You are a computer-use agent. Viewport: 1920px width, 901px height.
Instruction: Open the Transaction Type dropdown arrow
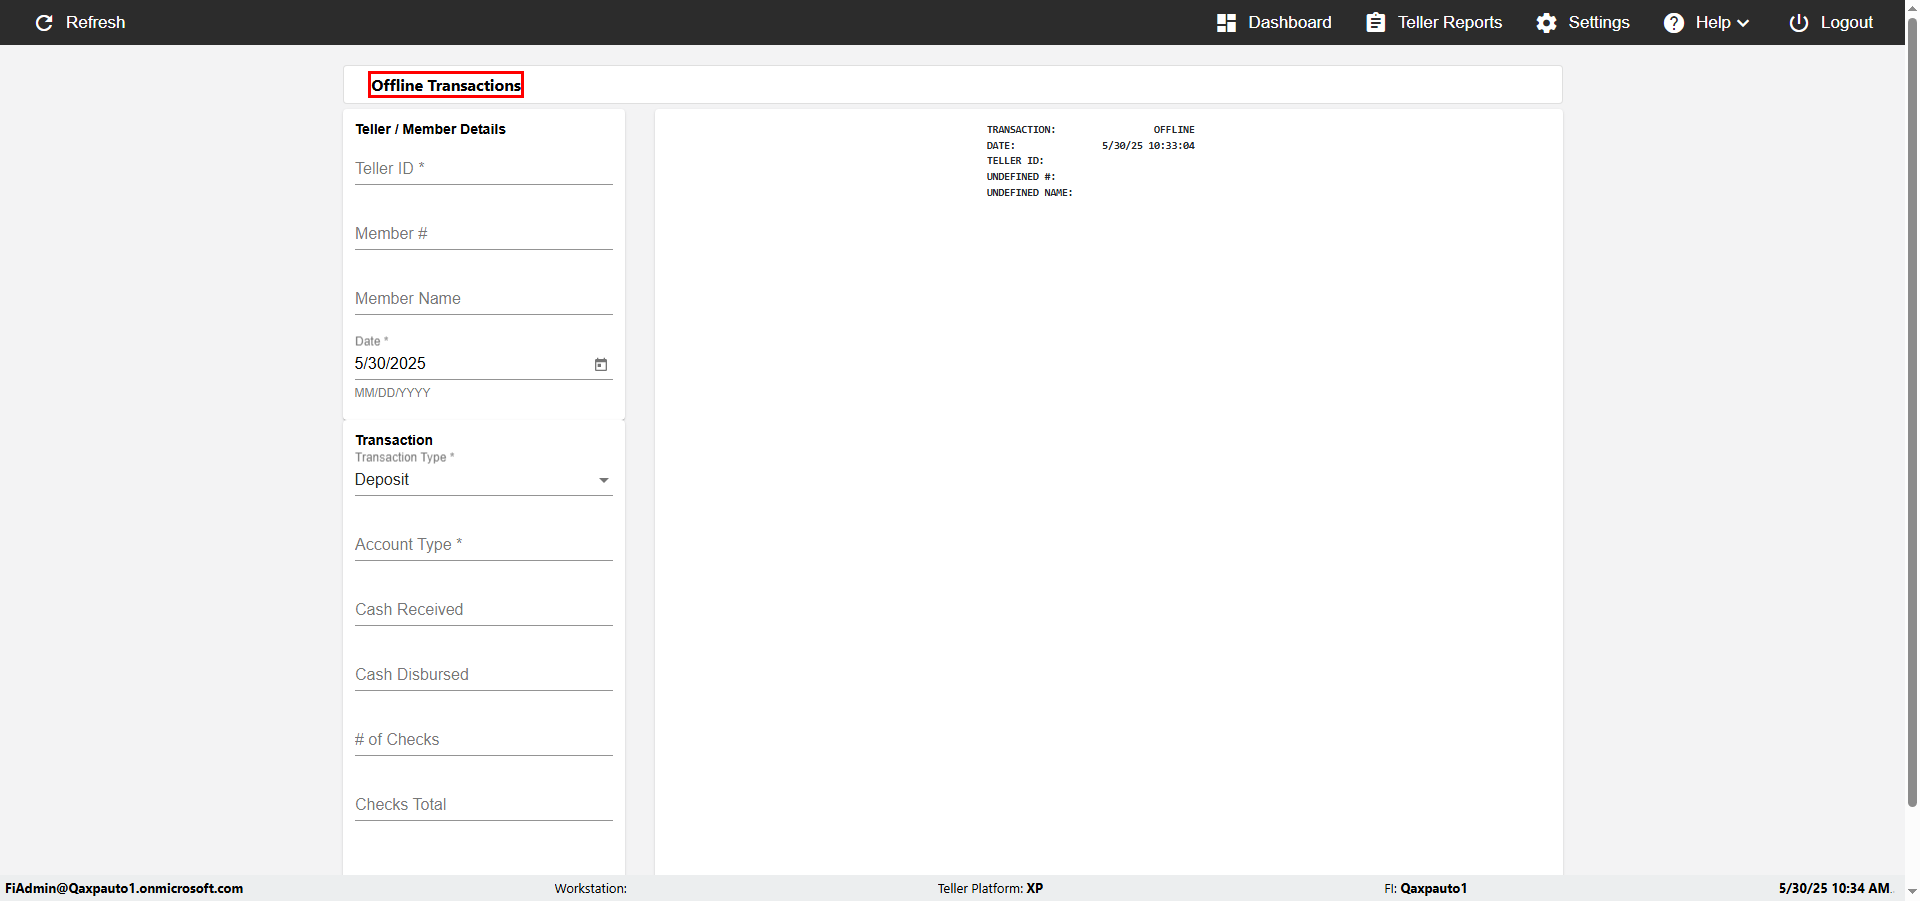click(604, 480)
